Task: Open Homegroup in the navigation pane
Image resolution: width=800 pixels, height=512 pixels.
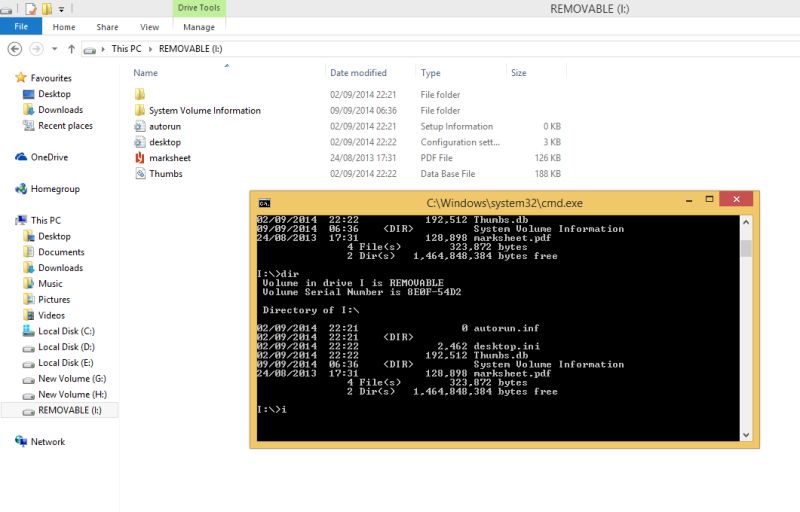Action: 55,189
